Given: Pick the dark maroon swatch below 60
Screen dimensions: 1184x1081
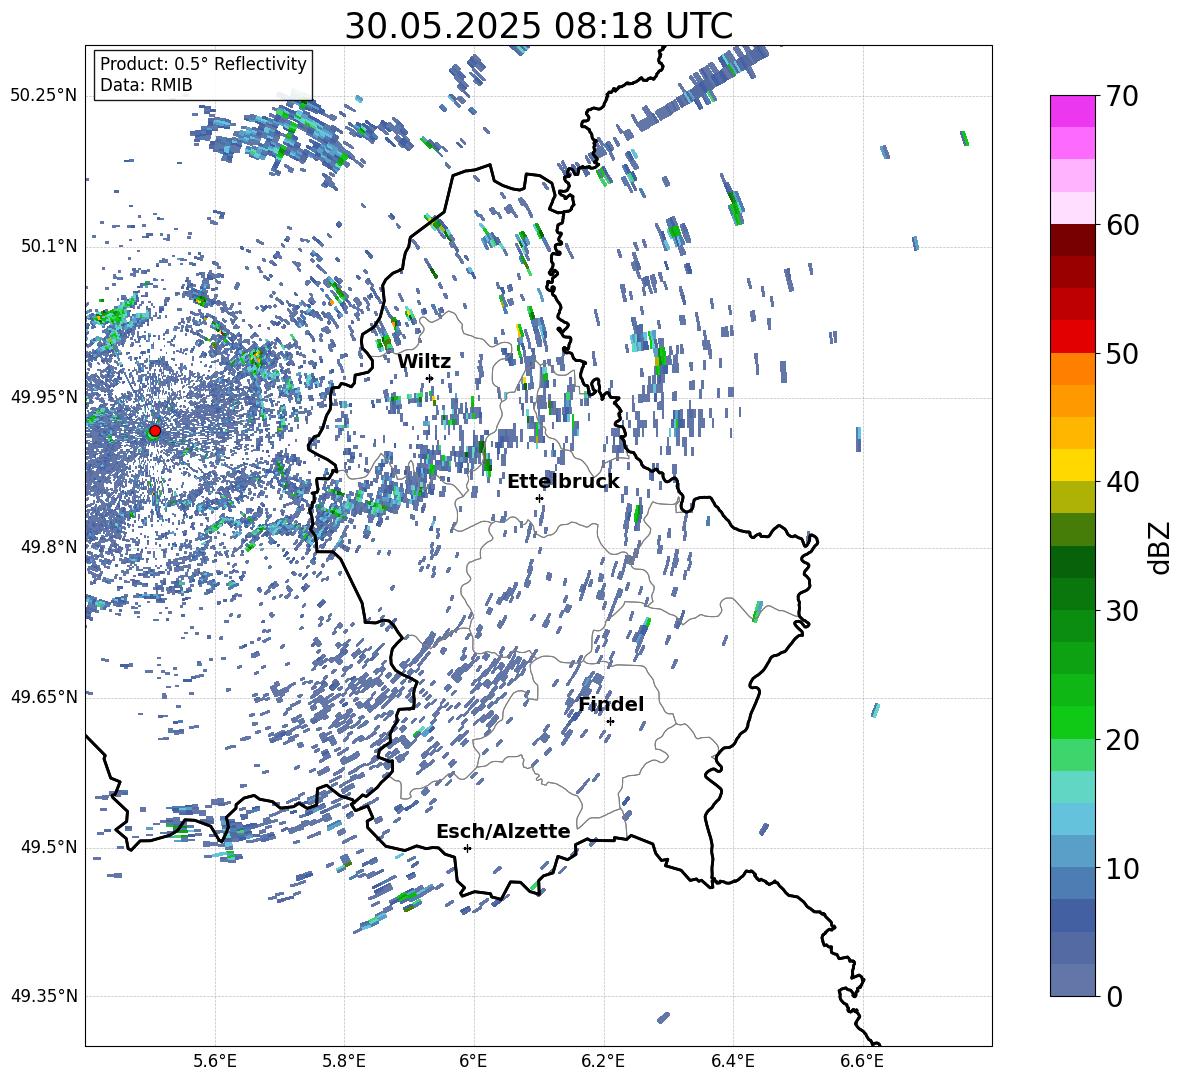Looking at the screenshot, I should coord(1072,240).
